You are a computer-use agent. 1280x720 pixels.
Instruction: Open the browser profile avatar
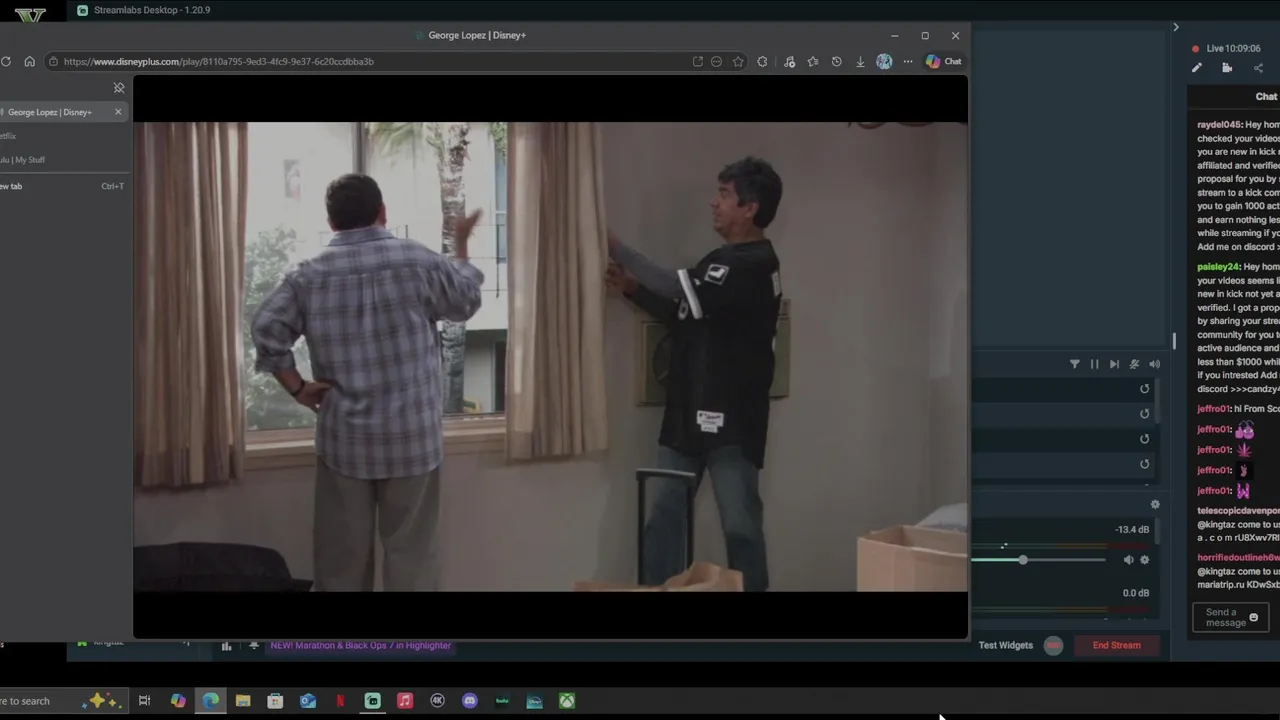tap(884, 61)
